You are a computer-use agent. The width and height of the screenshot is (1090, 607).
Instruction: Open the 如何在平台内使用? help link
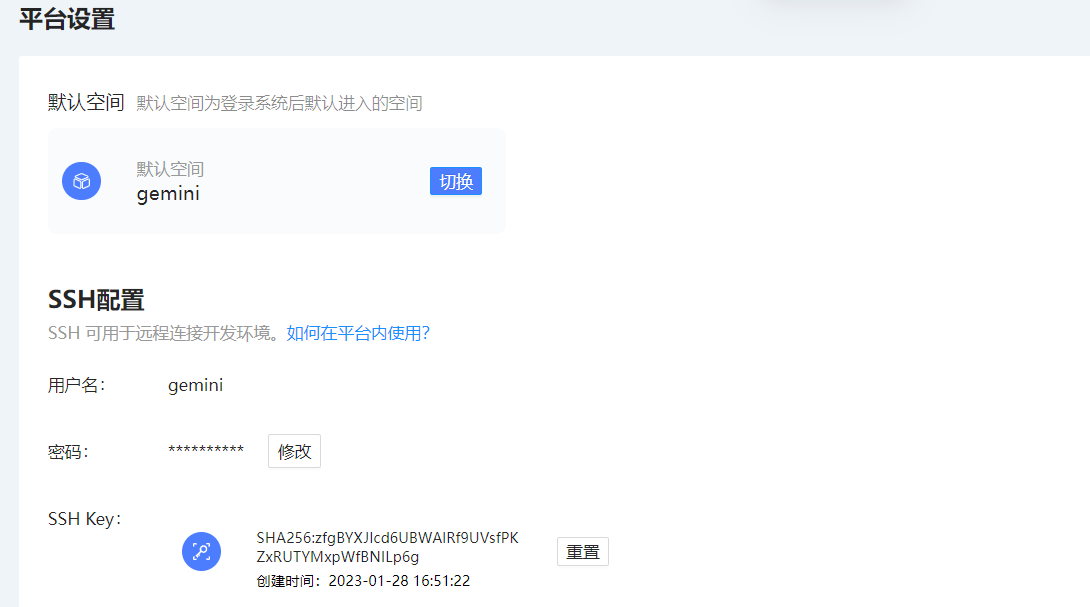(x=358, y=333)
